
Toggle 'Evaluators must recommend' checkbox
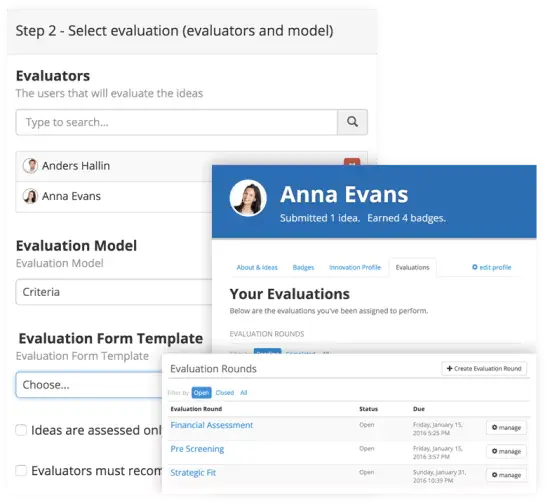tap(21, 471)
